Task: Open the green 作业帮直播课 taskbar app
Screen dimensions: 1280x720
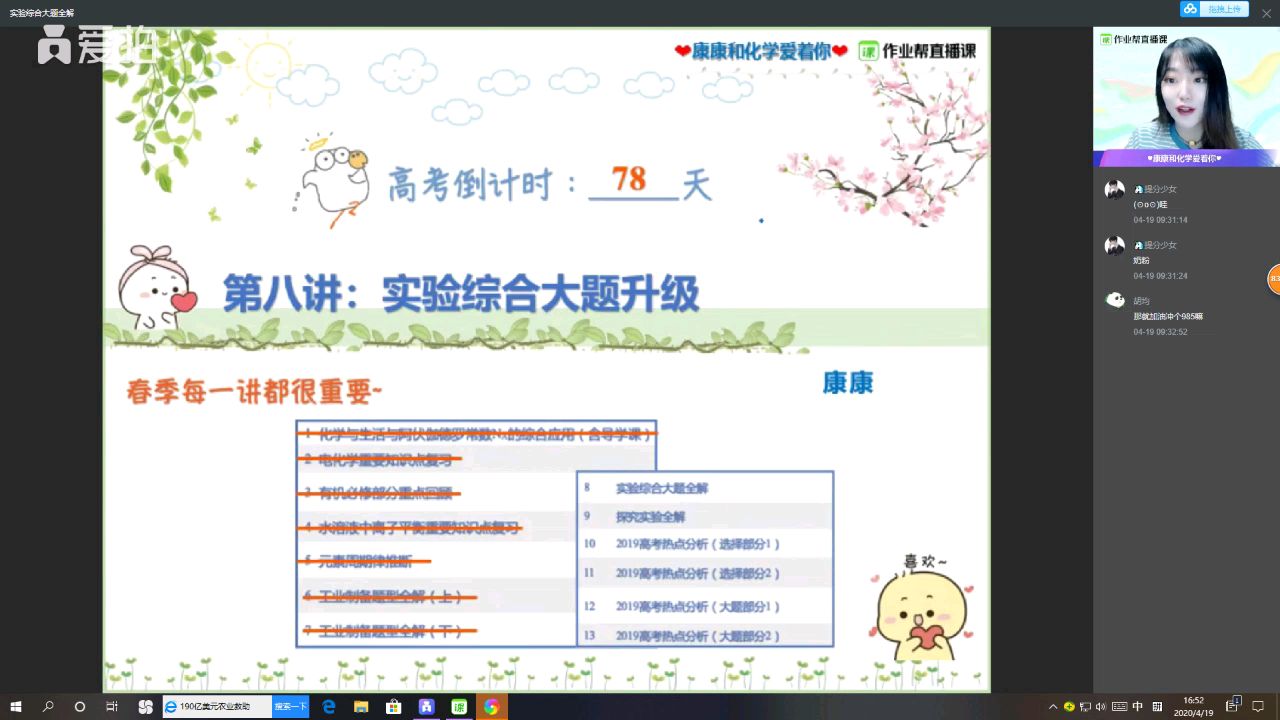Action: tap(459, 707)
